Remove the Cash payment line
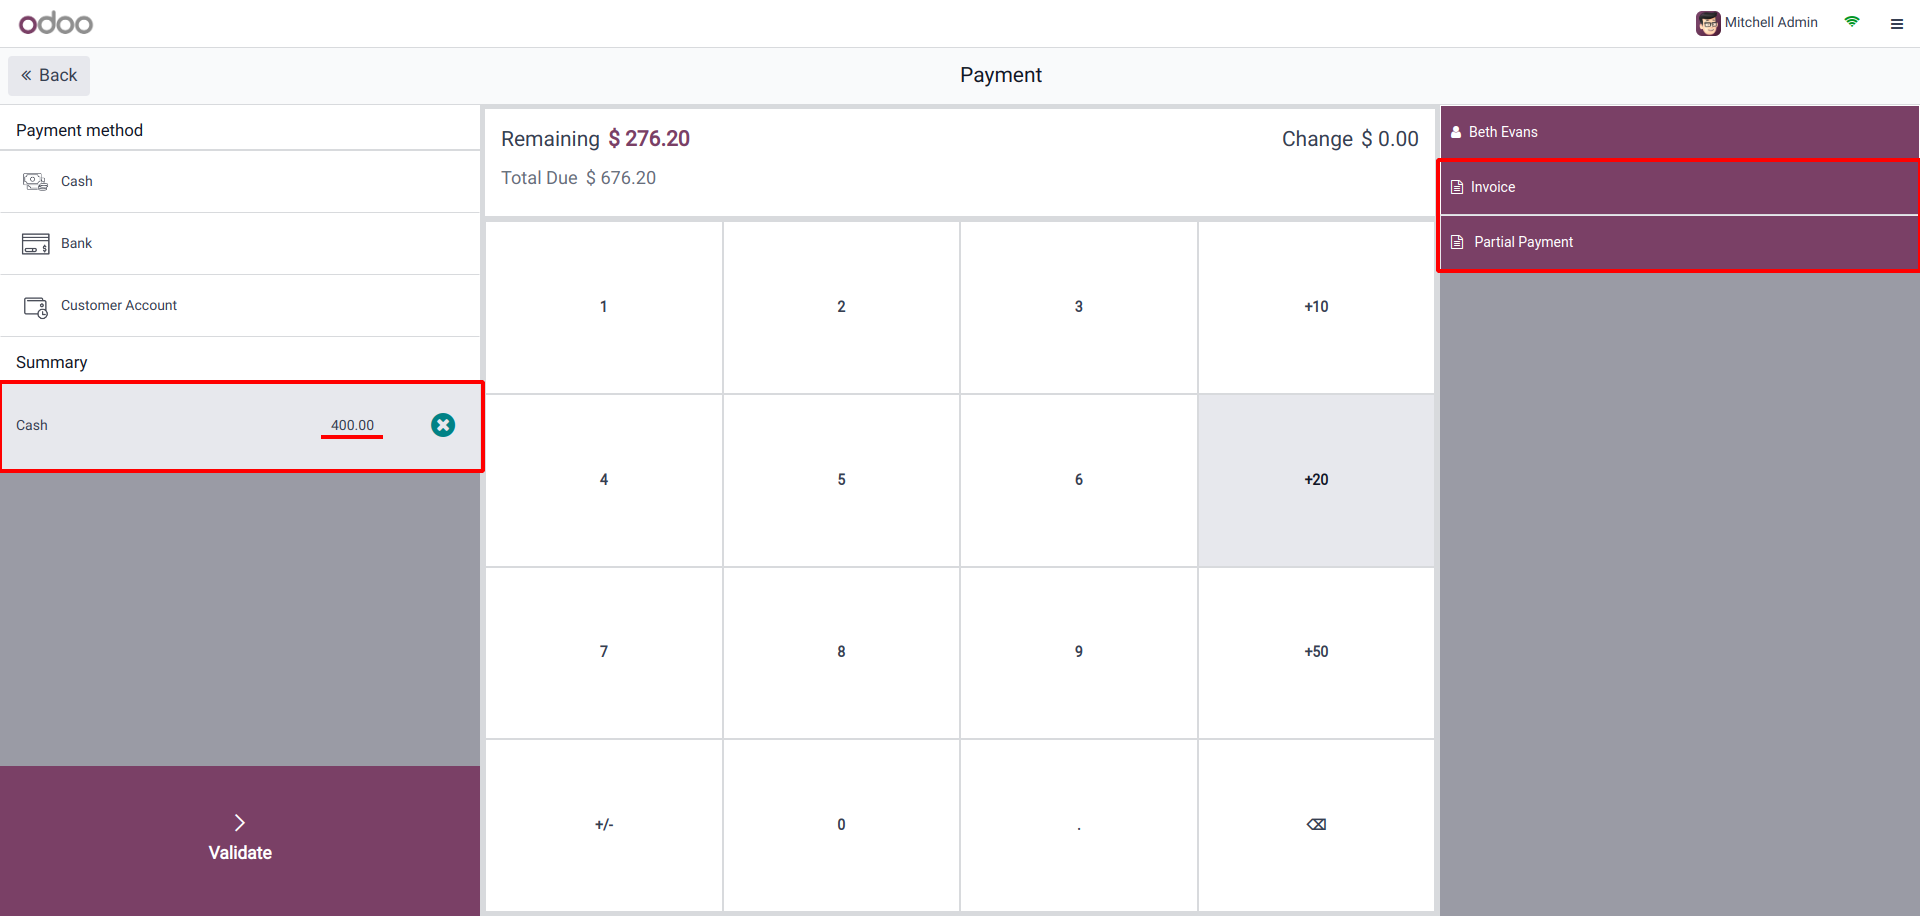 coord(443,425)
